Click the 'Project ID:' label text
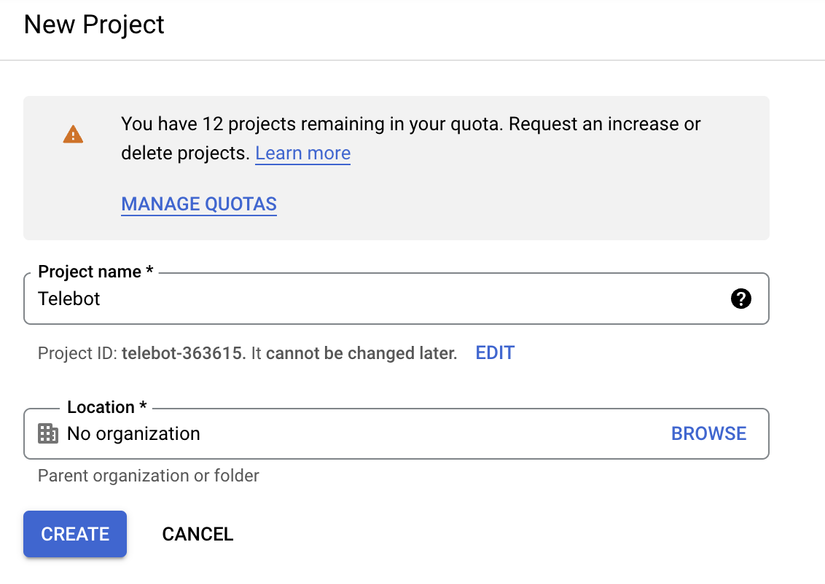The image size is (825, 584). tap(78, 353)
